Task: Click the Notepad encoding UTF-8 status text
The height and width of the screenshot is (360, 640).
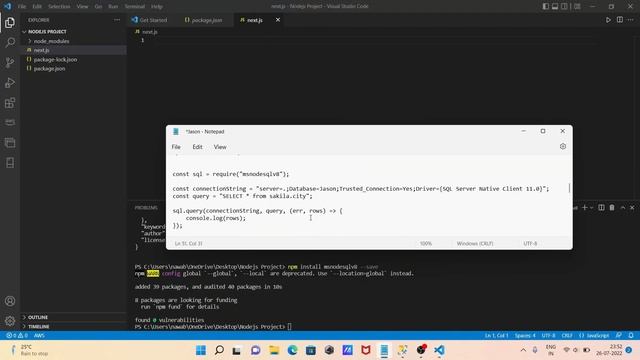Action: [530, 243]
